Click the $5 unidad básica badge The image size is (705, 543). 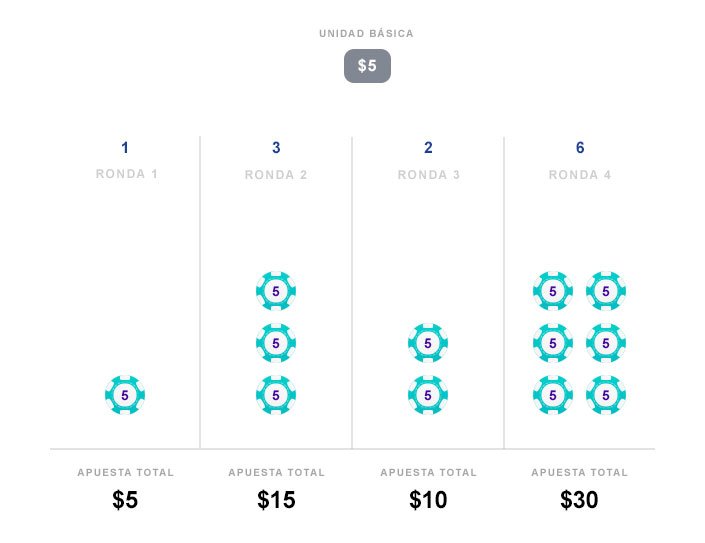[367, 66]
